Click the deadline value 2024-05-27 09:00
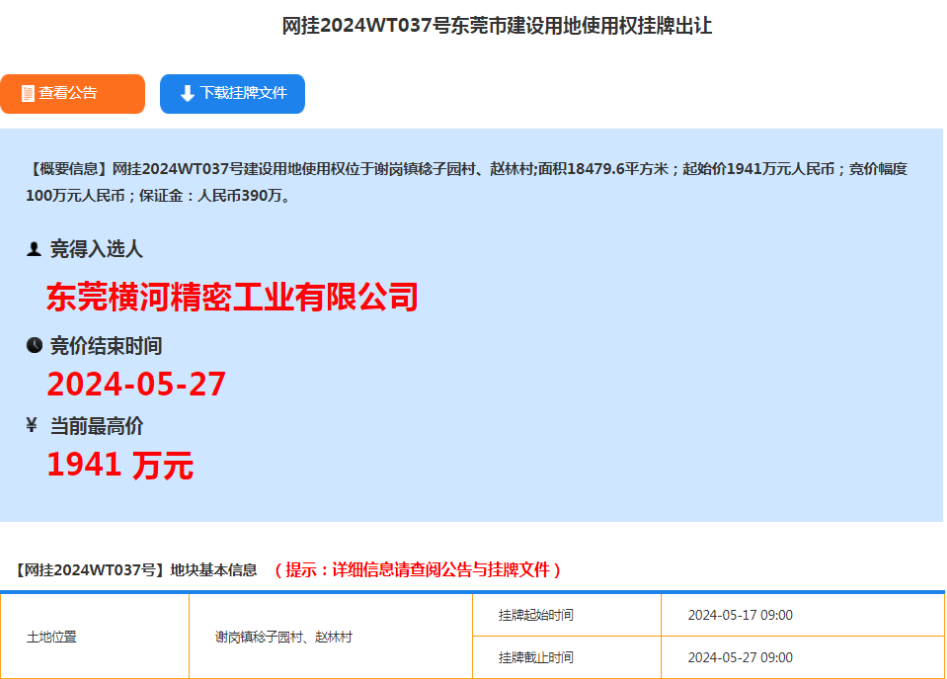Screen dimensions: 947x679 click(740, 657)
